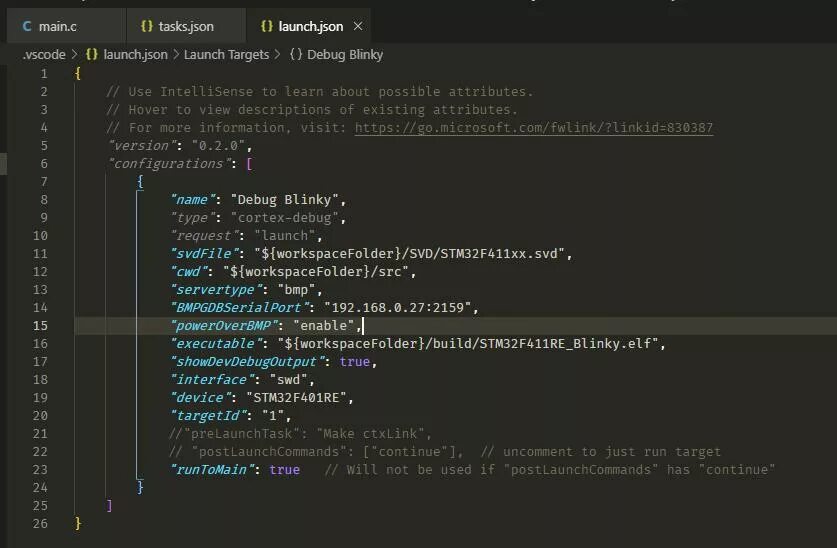837x548 pixels.
Task: Click the braces icon beside launch.json breadcrumb
Action: point(92,54)
